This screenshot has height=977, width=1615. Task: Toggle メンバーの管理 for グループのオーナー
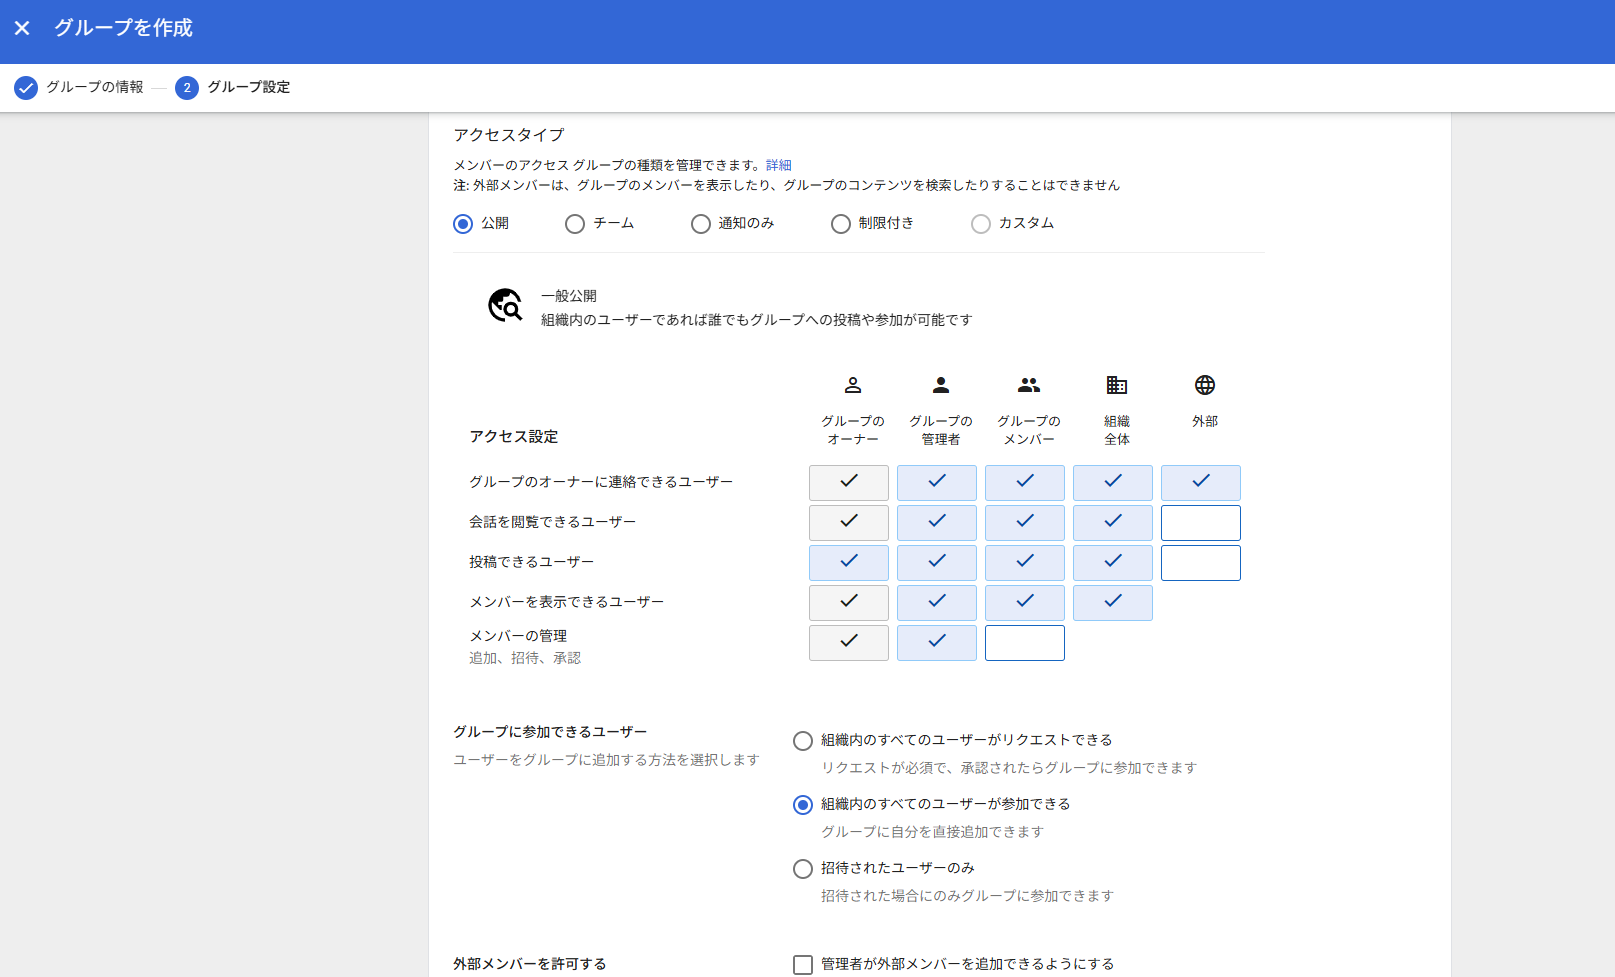(849, 643)
